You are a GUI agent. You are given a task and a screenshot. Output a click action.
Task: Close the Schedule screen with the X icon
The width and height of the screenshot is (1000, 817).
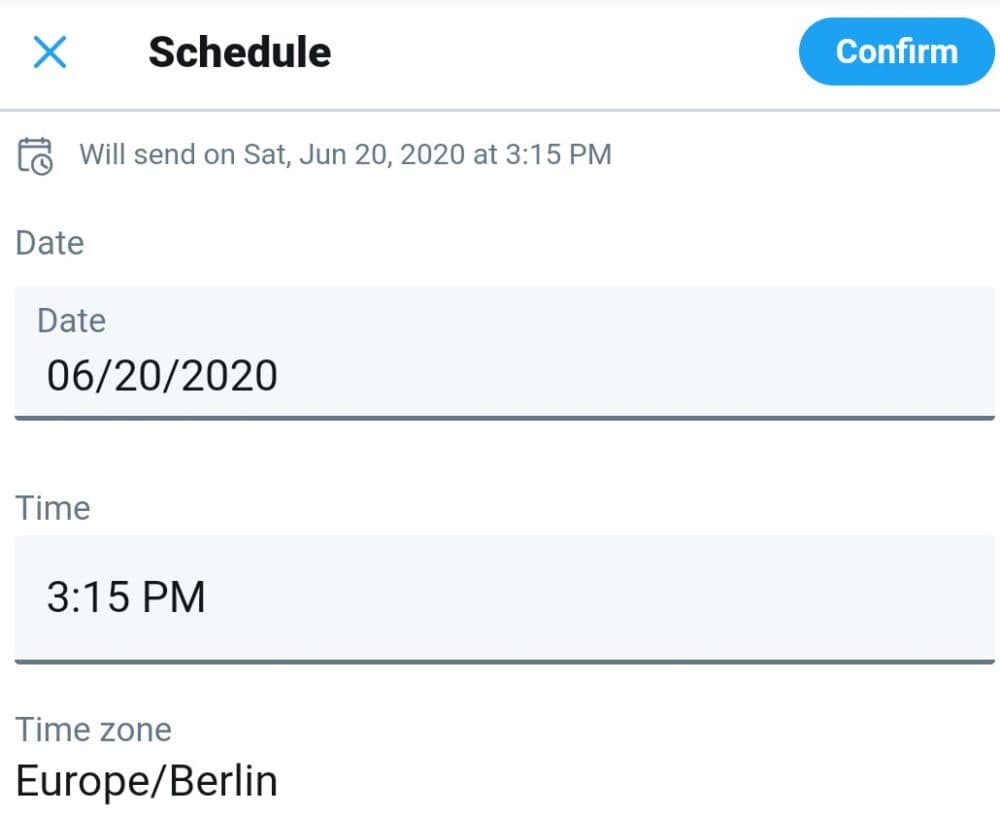(x=50, y=52)
